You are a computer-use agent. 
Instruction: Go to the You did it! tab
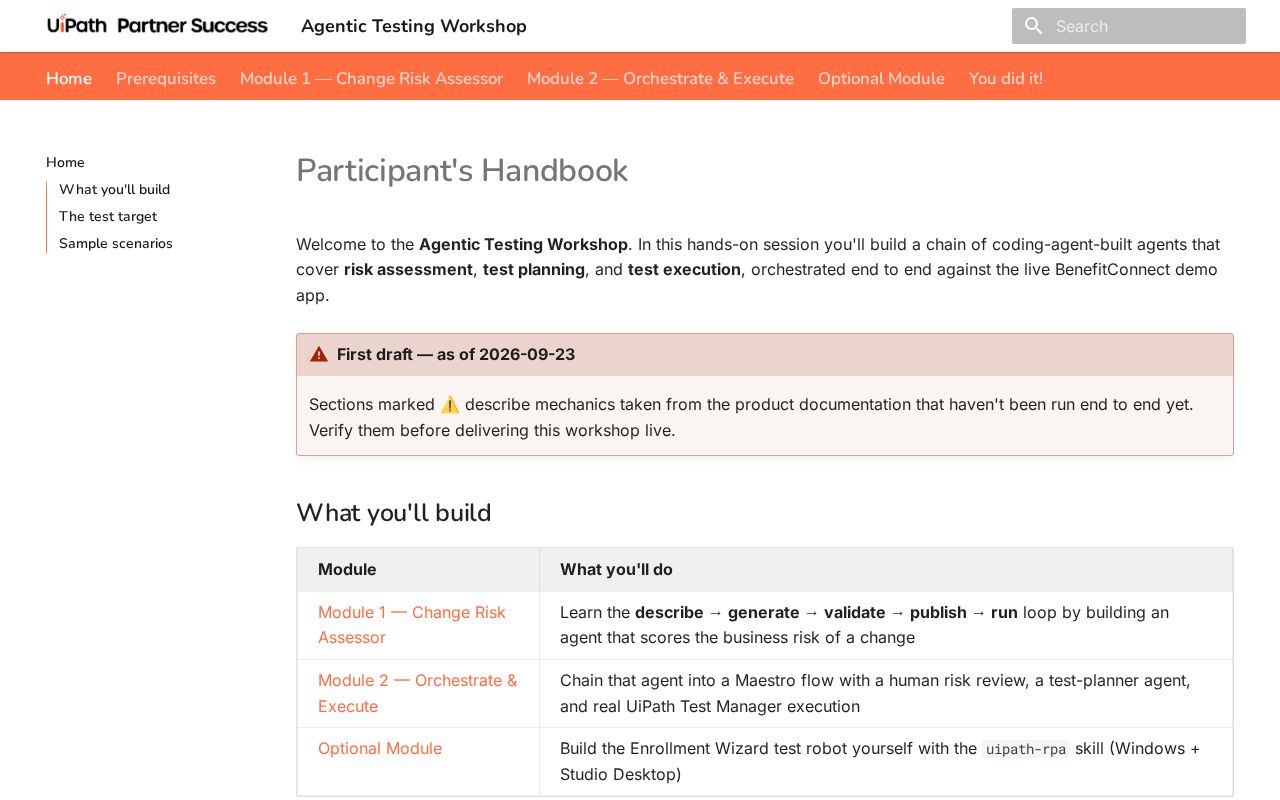tap(1006, 78)
